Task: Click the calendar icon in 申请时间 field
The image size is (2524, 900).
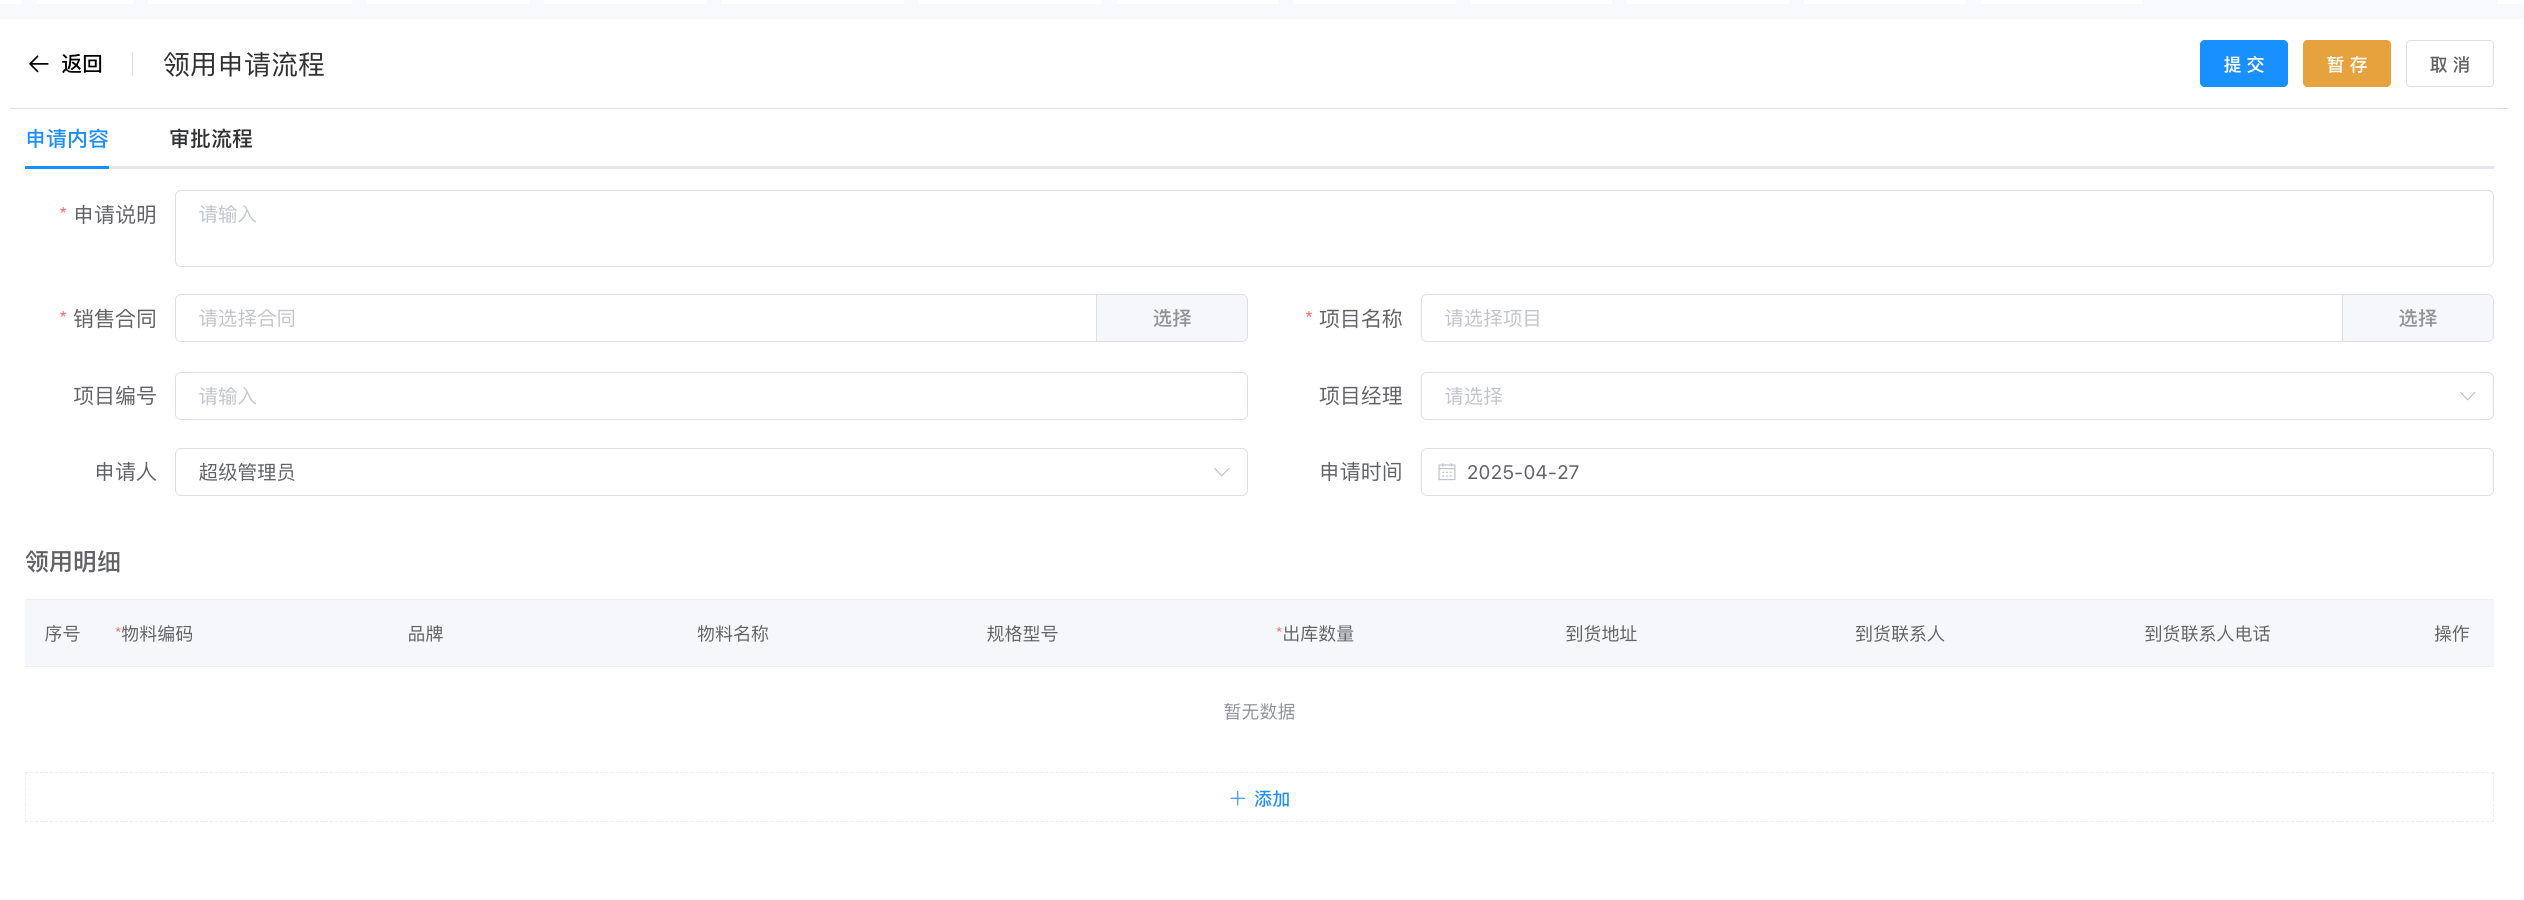Action: pyautogui.click(x=1446, y=472)
